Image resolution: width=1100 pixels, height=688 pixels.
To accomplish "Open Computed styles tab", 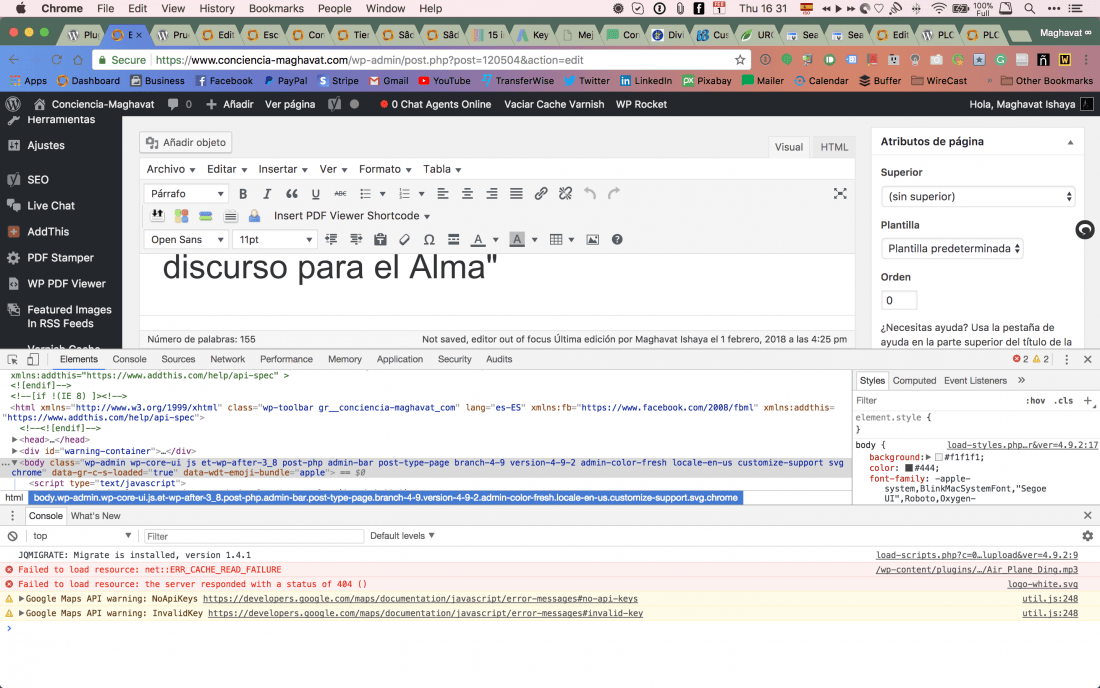I will pos(914,381).
